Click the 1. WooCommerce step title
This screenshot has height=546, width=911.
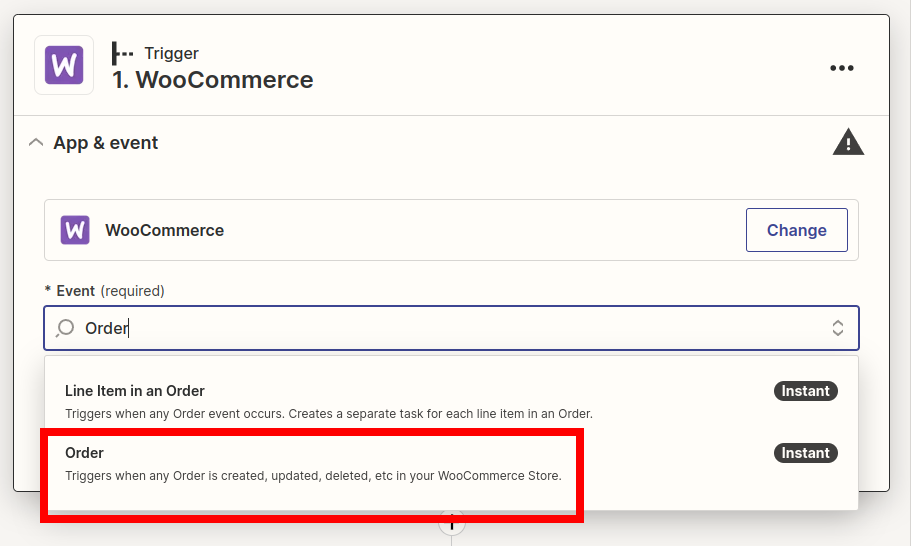(213, 80)
